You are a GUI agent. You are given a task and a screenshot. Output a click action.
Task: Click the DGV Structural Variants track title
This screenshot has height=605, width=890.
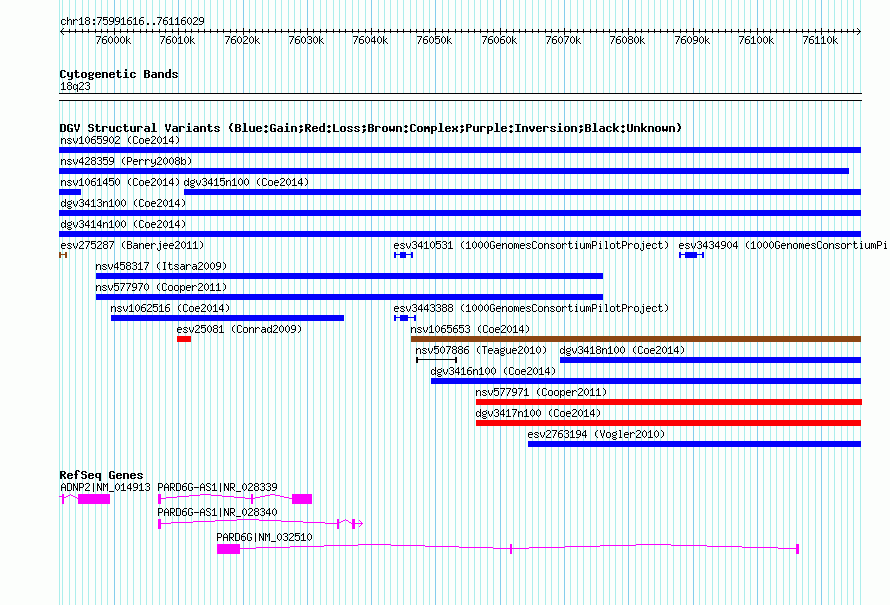pos(371,128)
